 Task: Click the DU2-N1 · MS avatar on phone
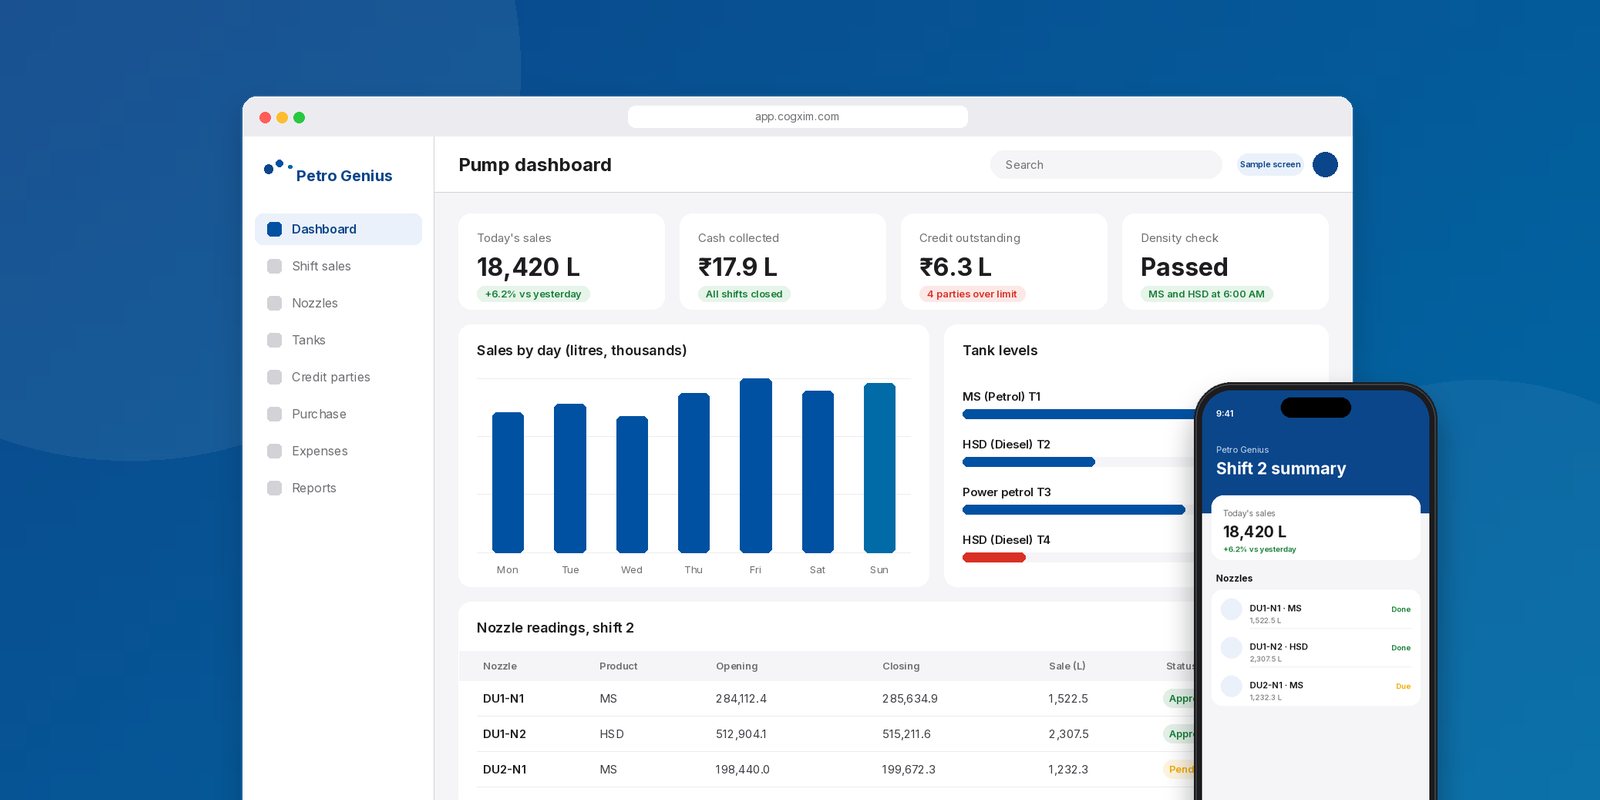tap(1231, 687)
